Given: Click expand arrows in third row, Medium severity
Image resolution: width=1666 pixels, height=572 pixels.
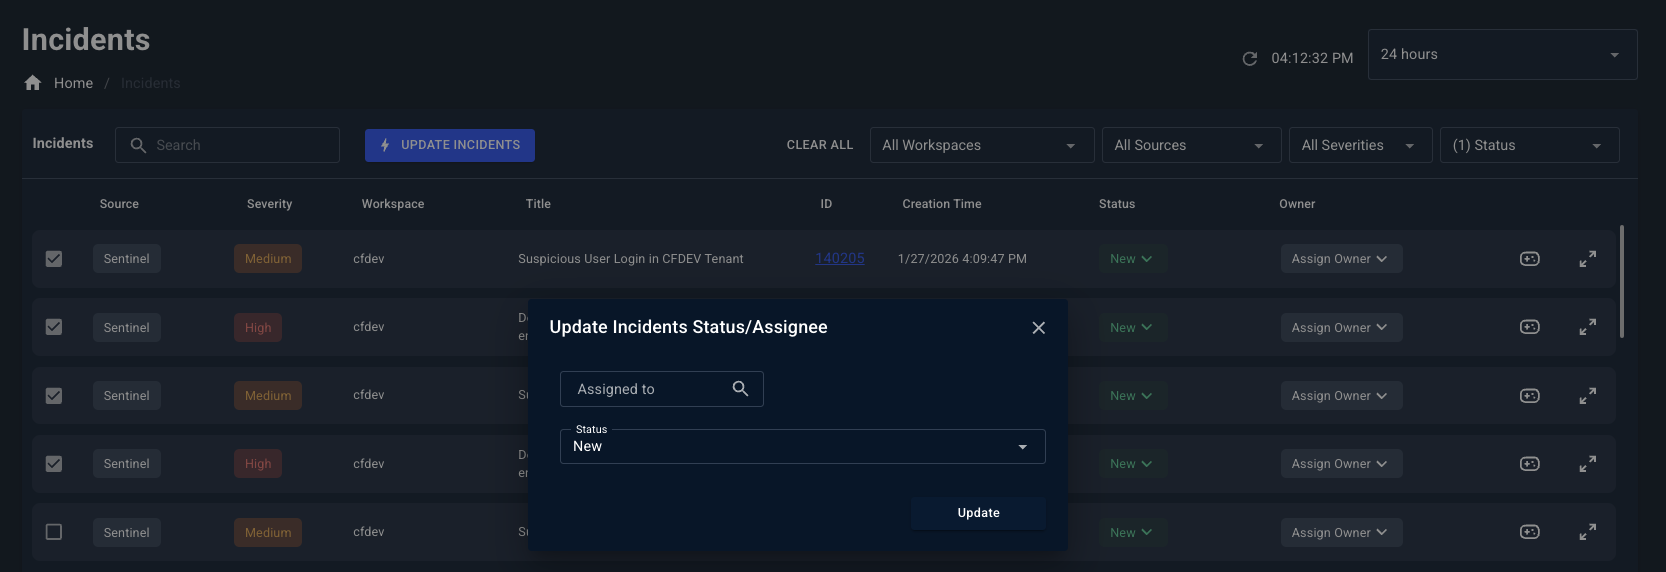Looking at the screenshot, I should (x=1587, y=396).
